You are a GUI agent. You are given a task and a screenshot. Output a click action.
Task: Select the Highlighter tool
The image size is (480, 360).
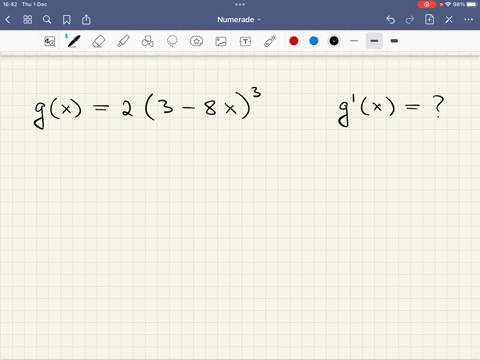(123, 41)
